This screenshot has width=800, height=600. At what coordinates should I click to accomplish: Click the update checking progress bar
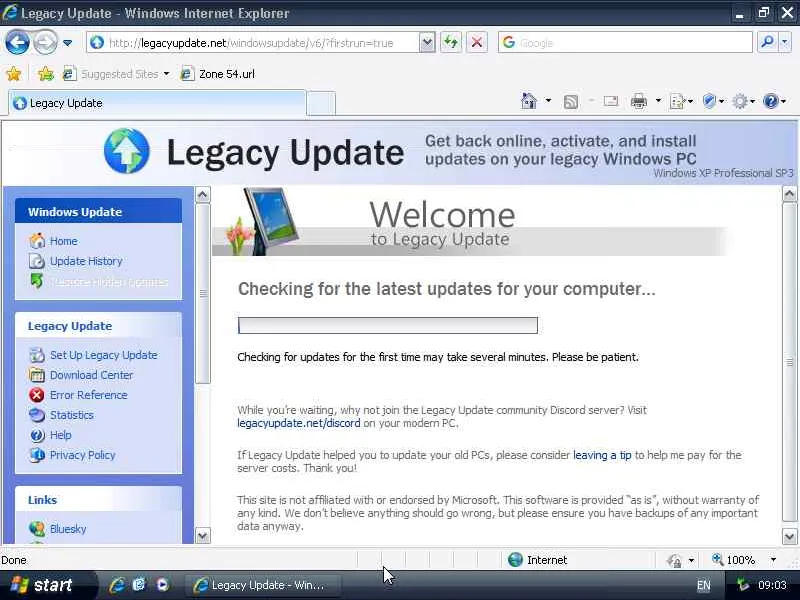388,326
